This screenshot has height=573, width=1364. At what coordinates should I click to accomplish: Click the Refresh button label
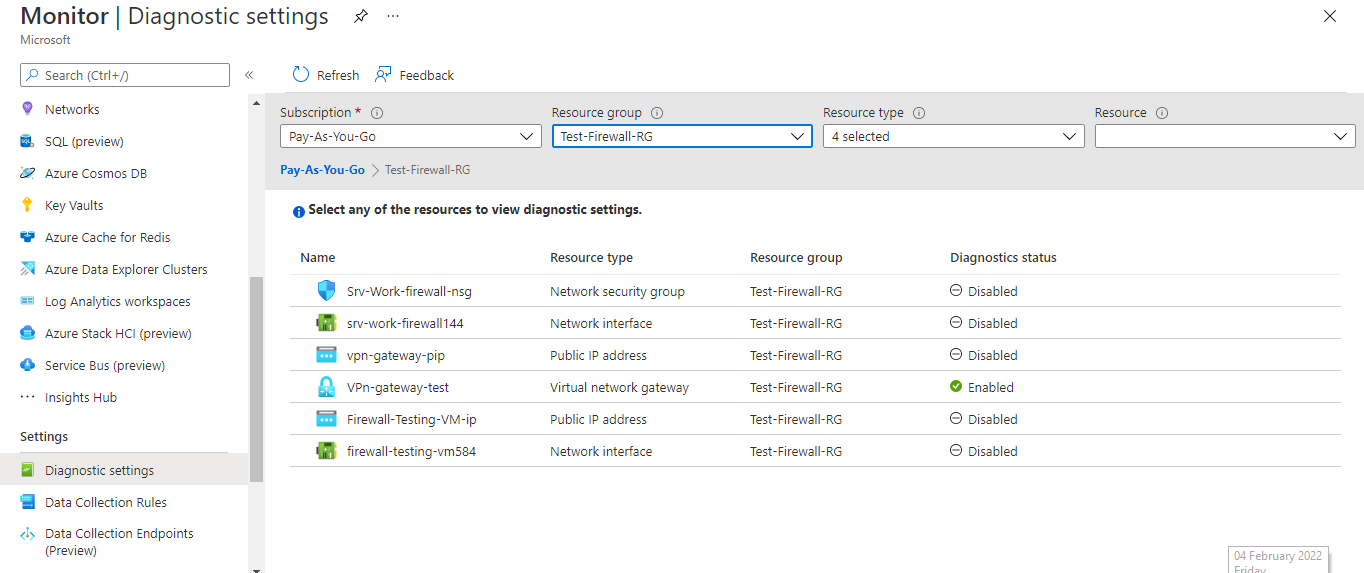338,75
